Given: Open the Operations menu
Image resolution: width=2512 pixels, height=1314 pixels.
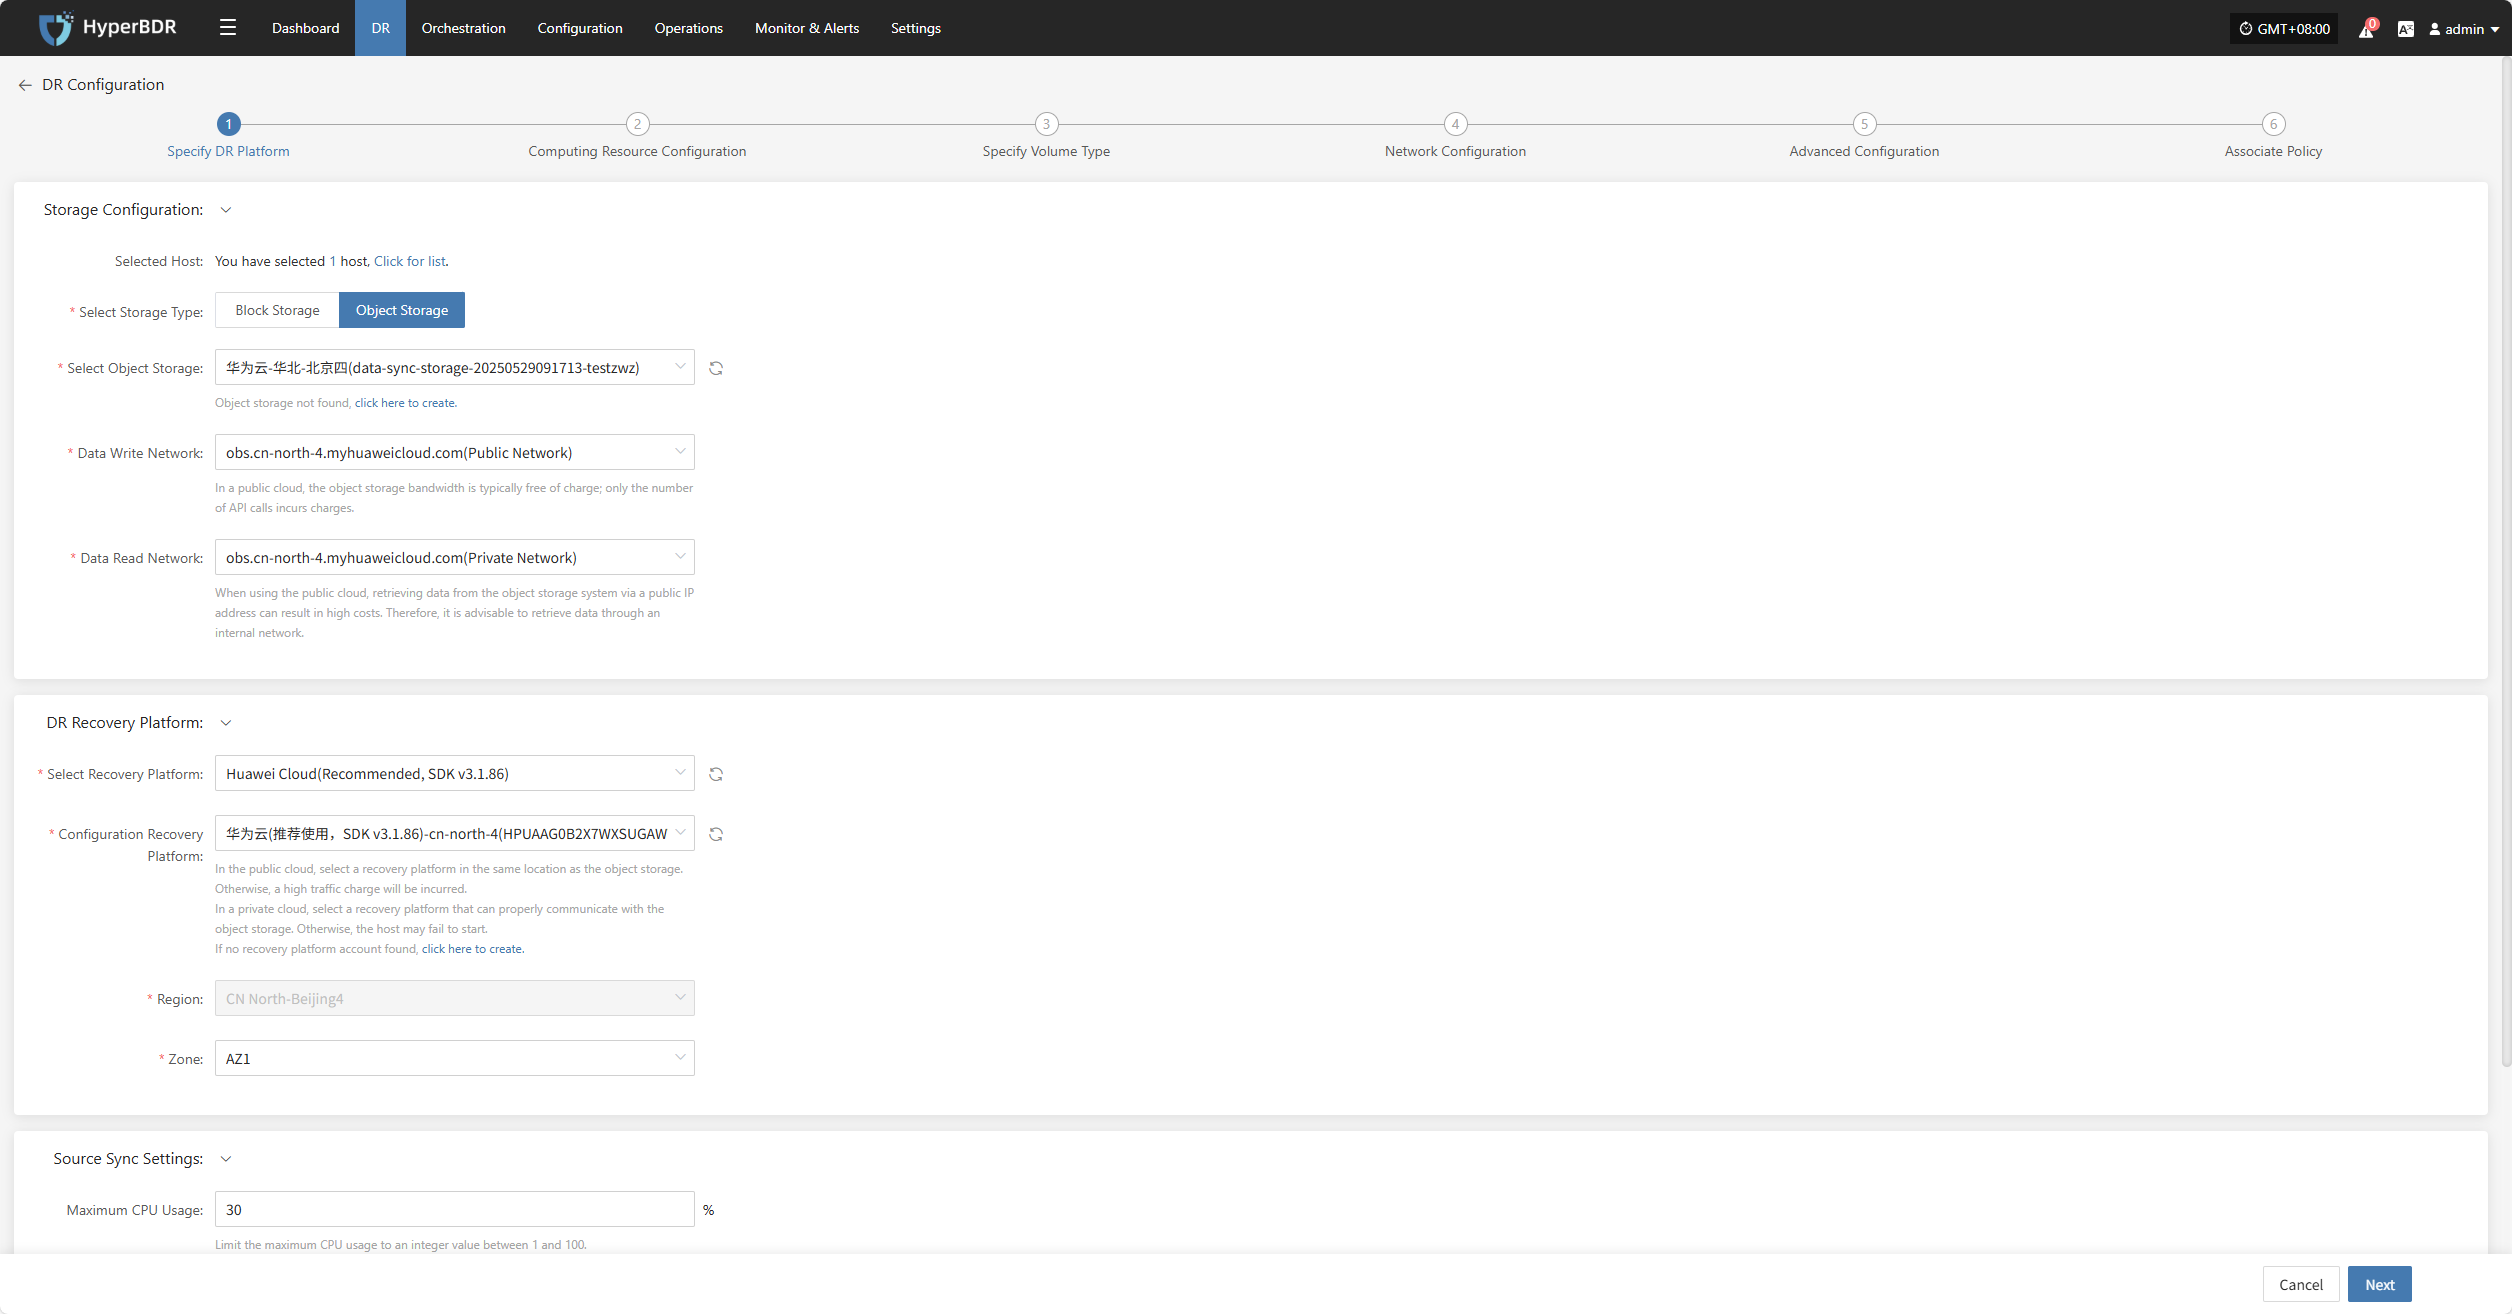Looking at the screenshot, I should [x=688, y=28].
